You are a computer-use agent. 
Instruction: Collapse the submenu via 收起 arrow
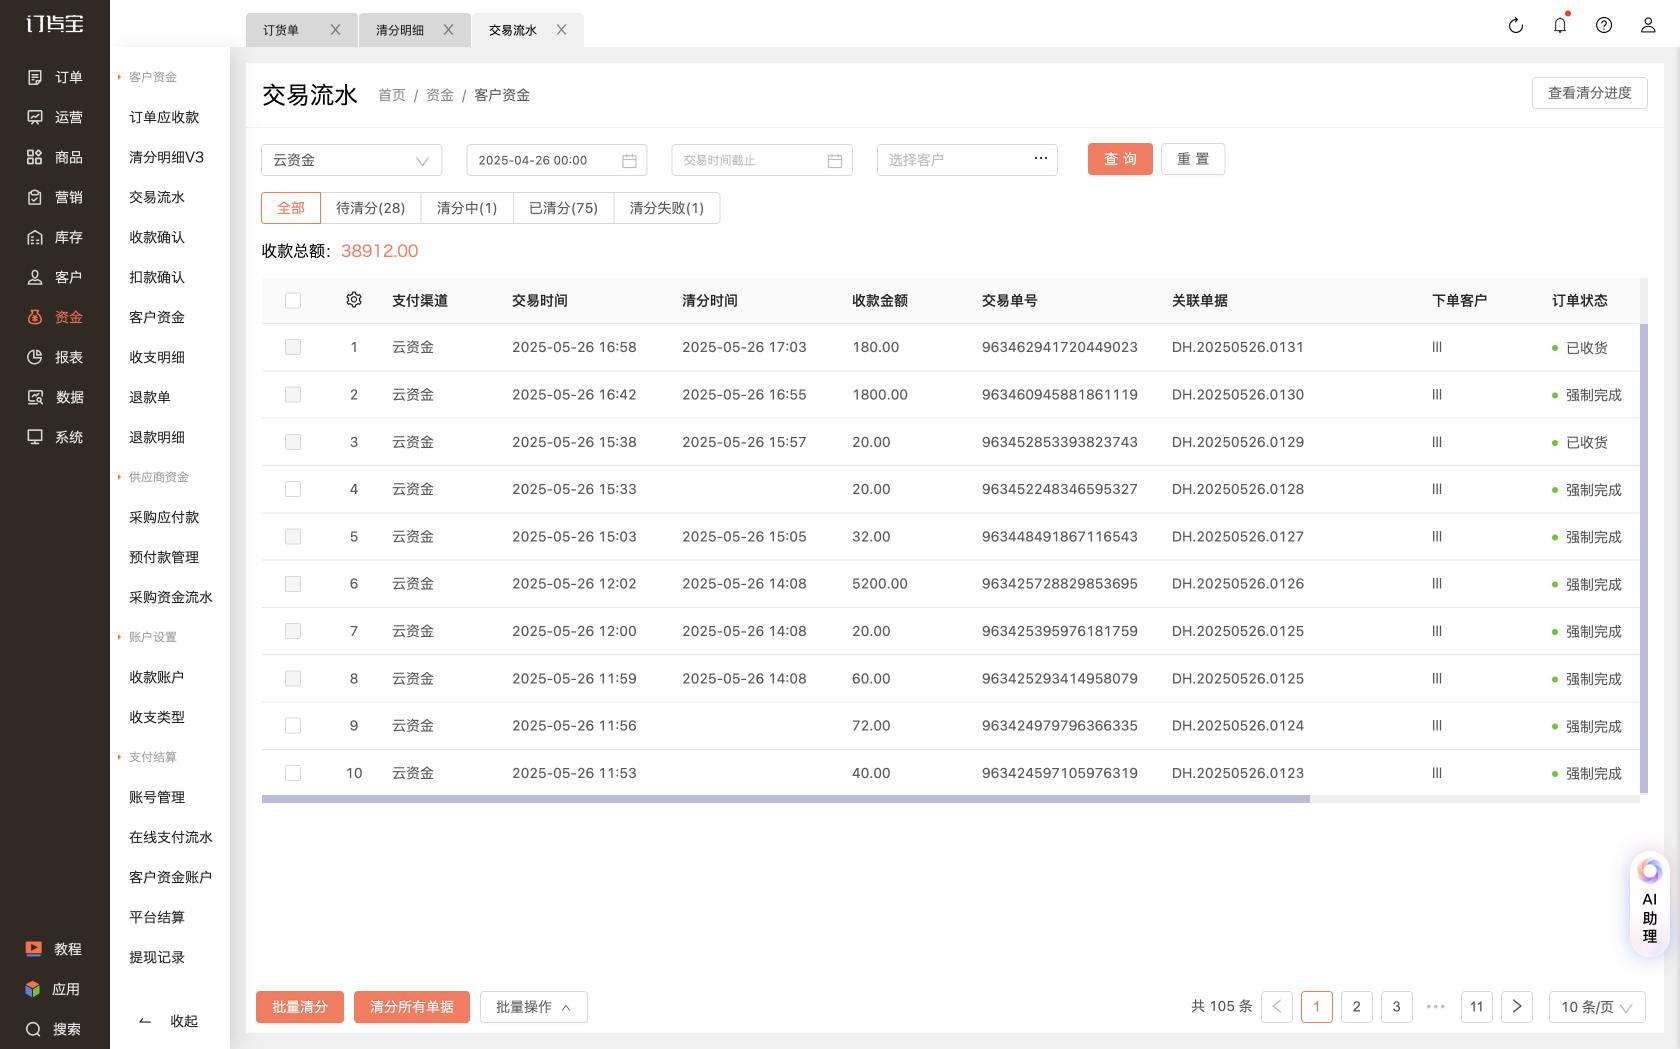[145, 1021]
